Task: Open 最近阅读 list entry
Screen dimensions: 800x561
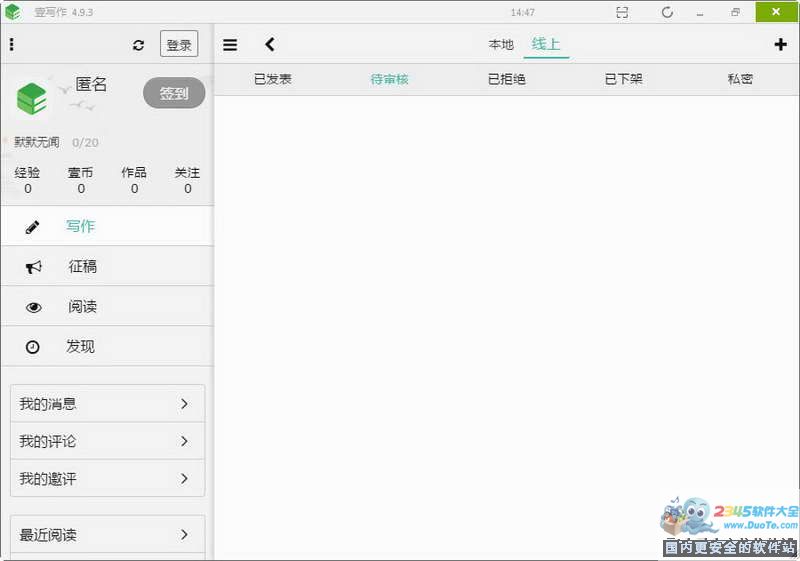Action: tap(108, 534)
